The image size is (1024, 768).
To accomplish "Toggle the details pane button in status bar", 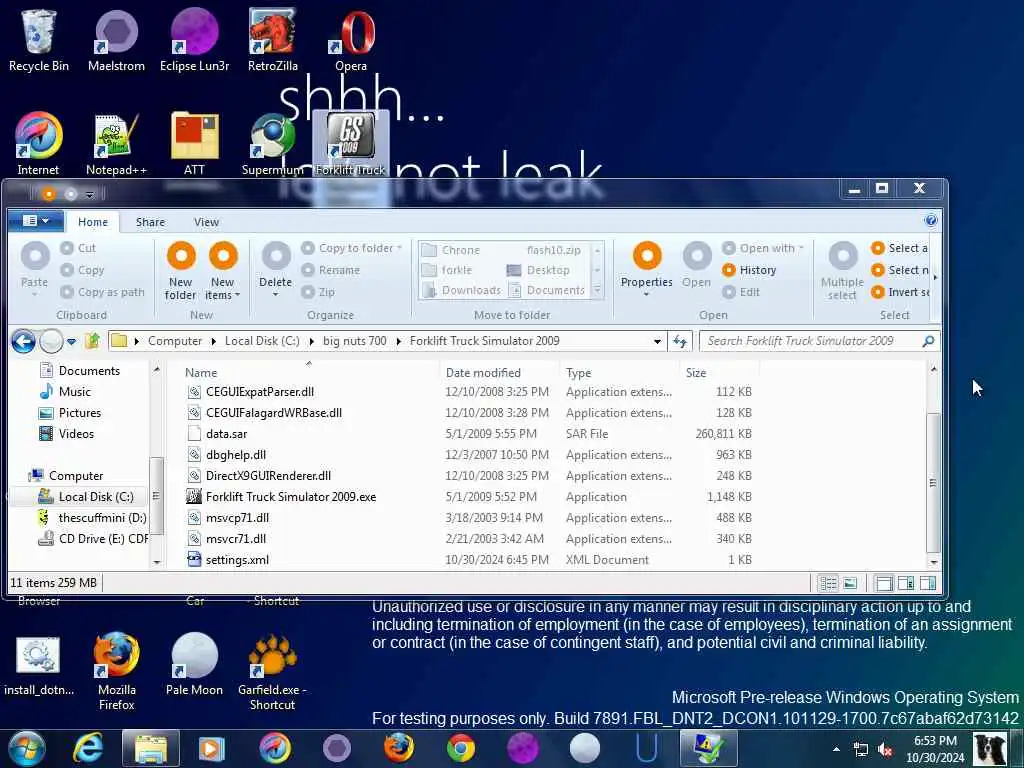I will (x=906, y=583).
